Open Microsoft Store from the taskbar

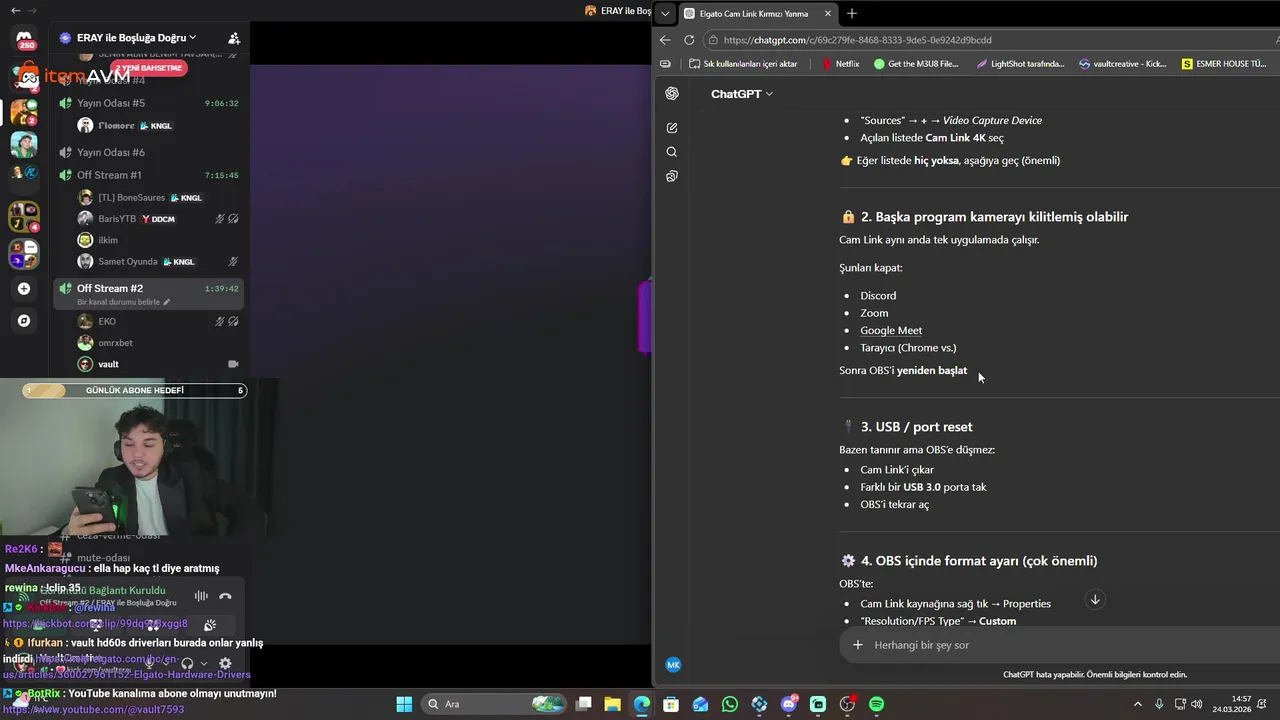pyautogui.click(x=671, y=704)
